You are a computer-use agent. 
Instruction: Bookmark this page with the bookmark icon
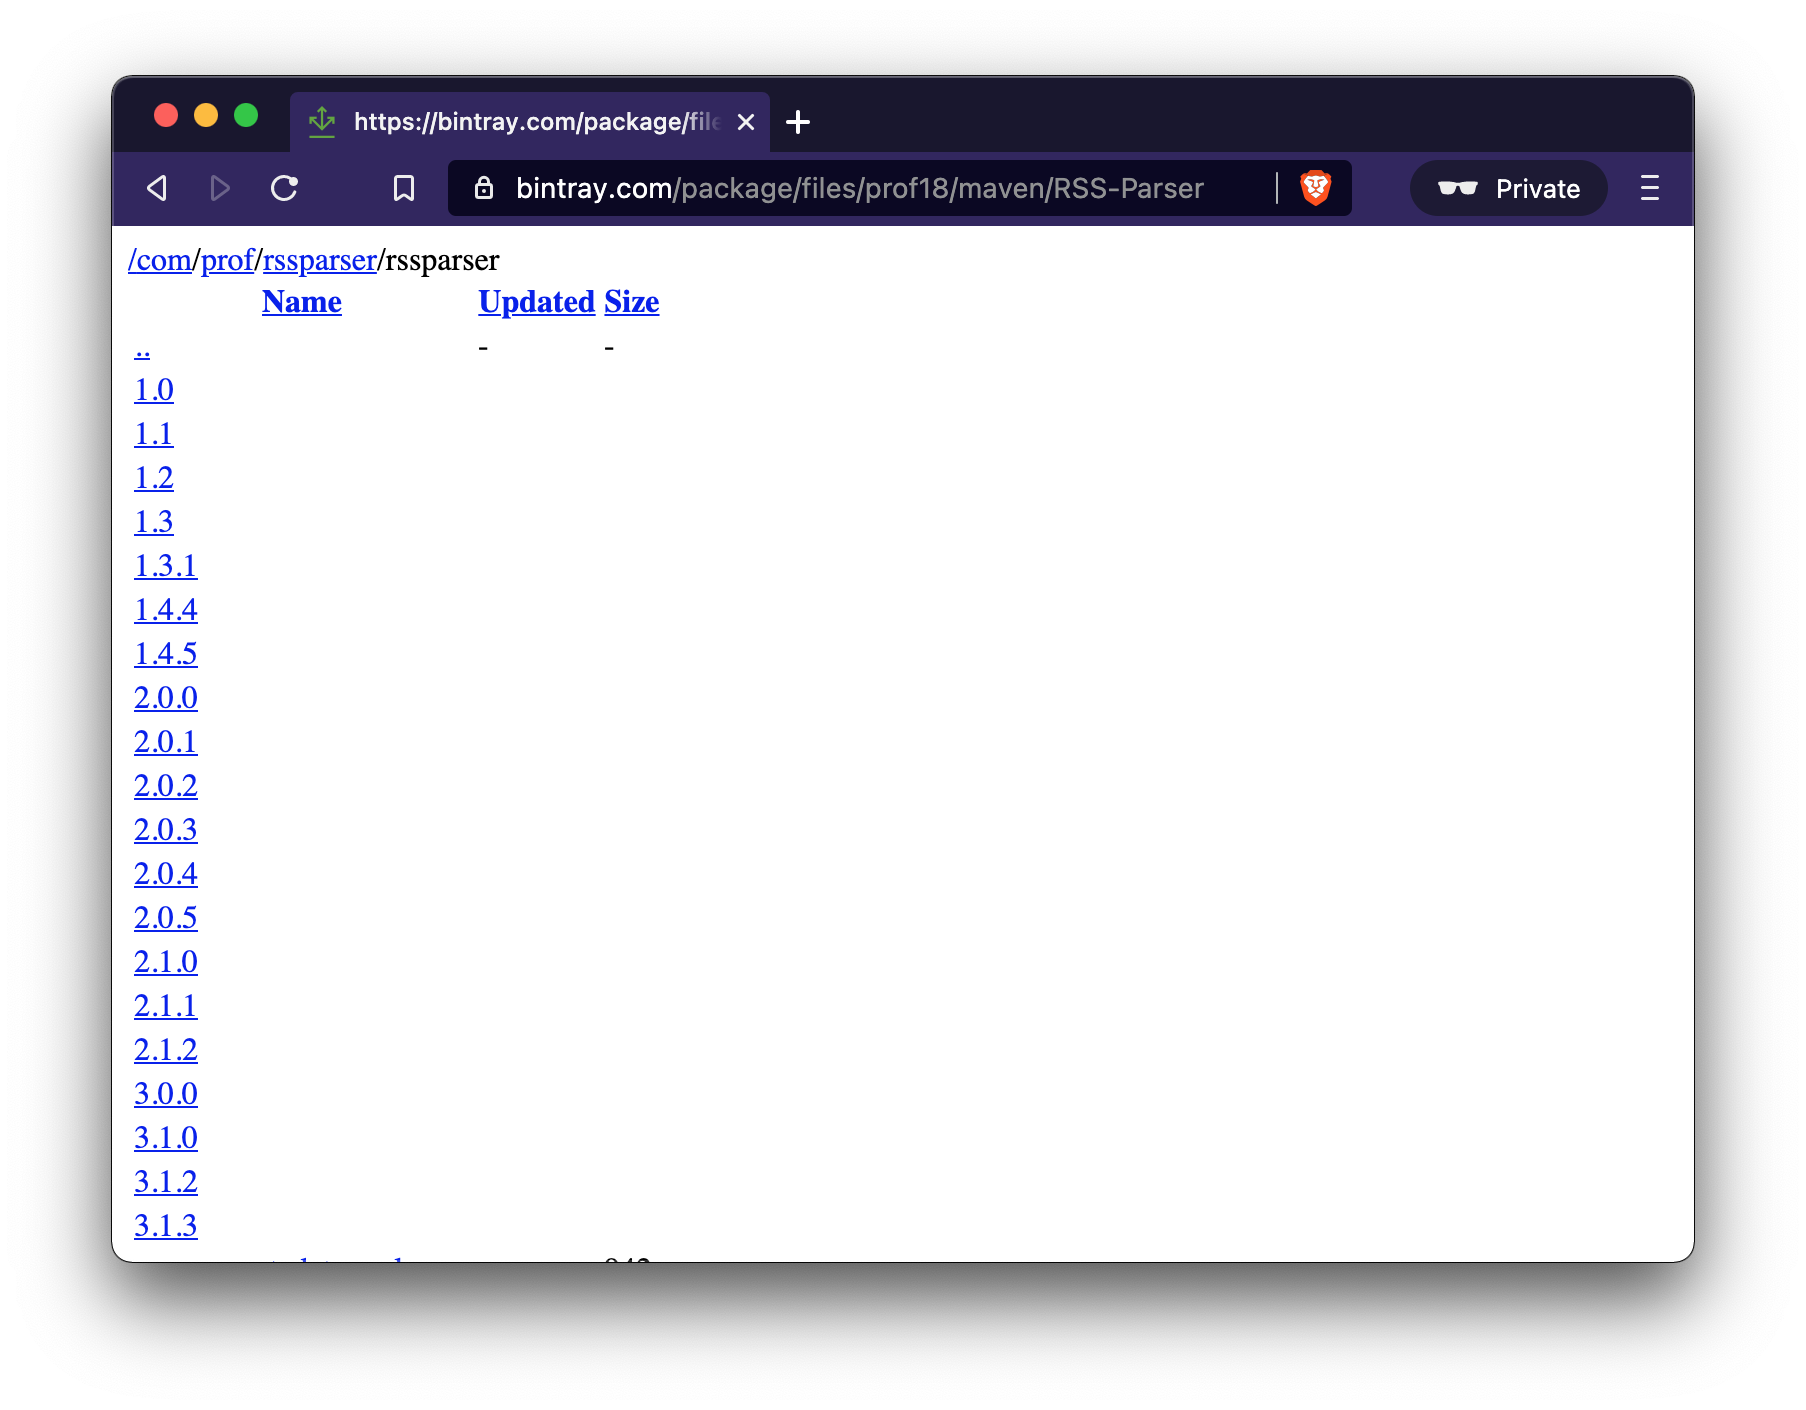[404, 188]
